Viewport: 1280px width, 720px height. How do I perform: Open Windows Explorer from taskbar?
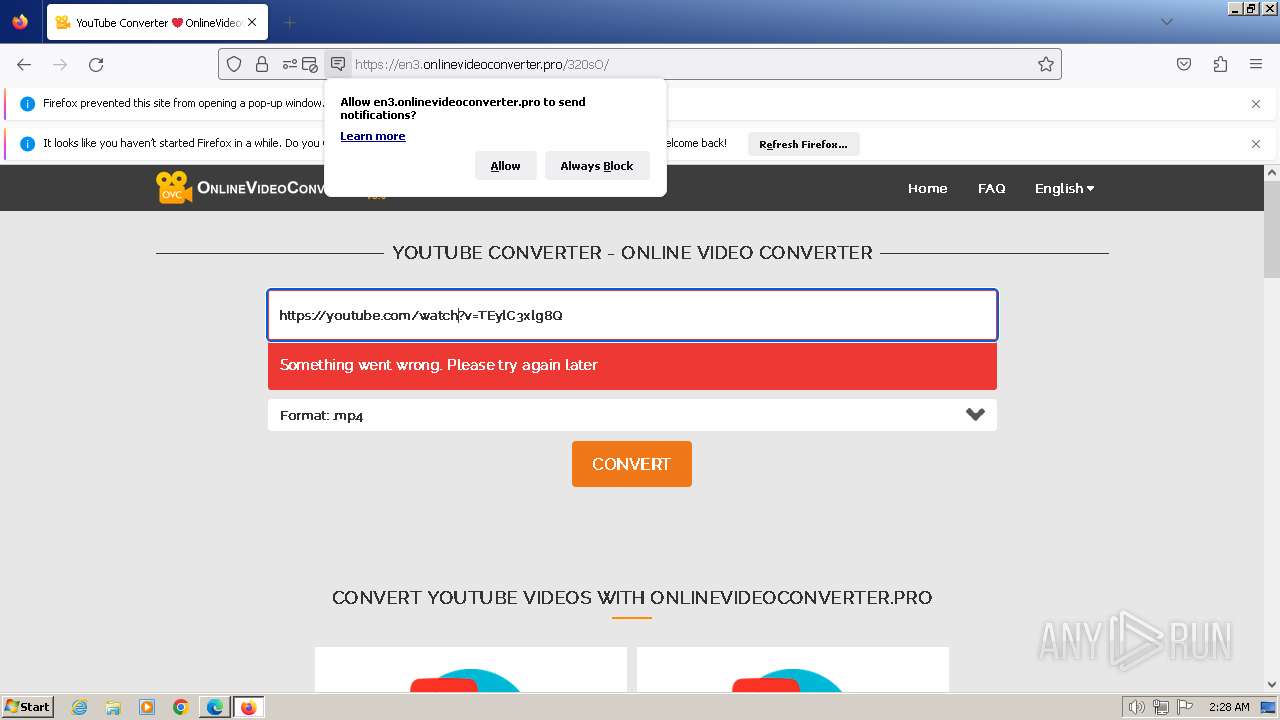pos(113,707)
